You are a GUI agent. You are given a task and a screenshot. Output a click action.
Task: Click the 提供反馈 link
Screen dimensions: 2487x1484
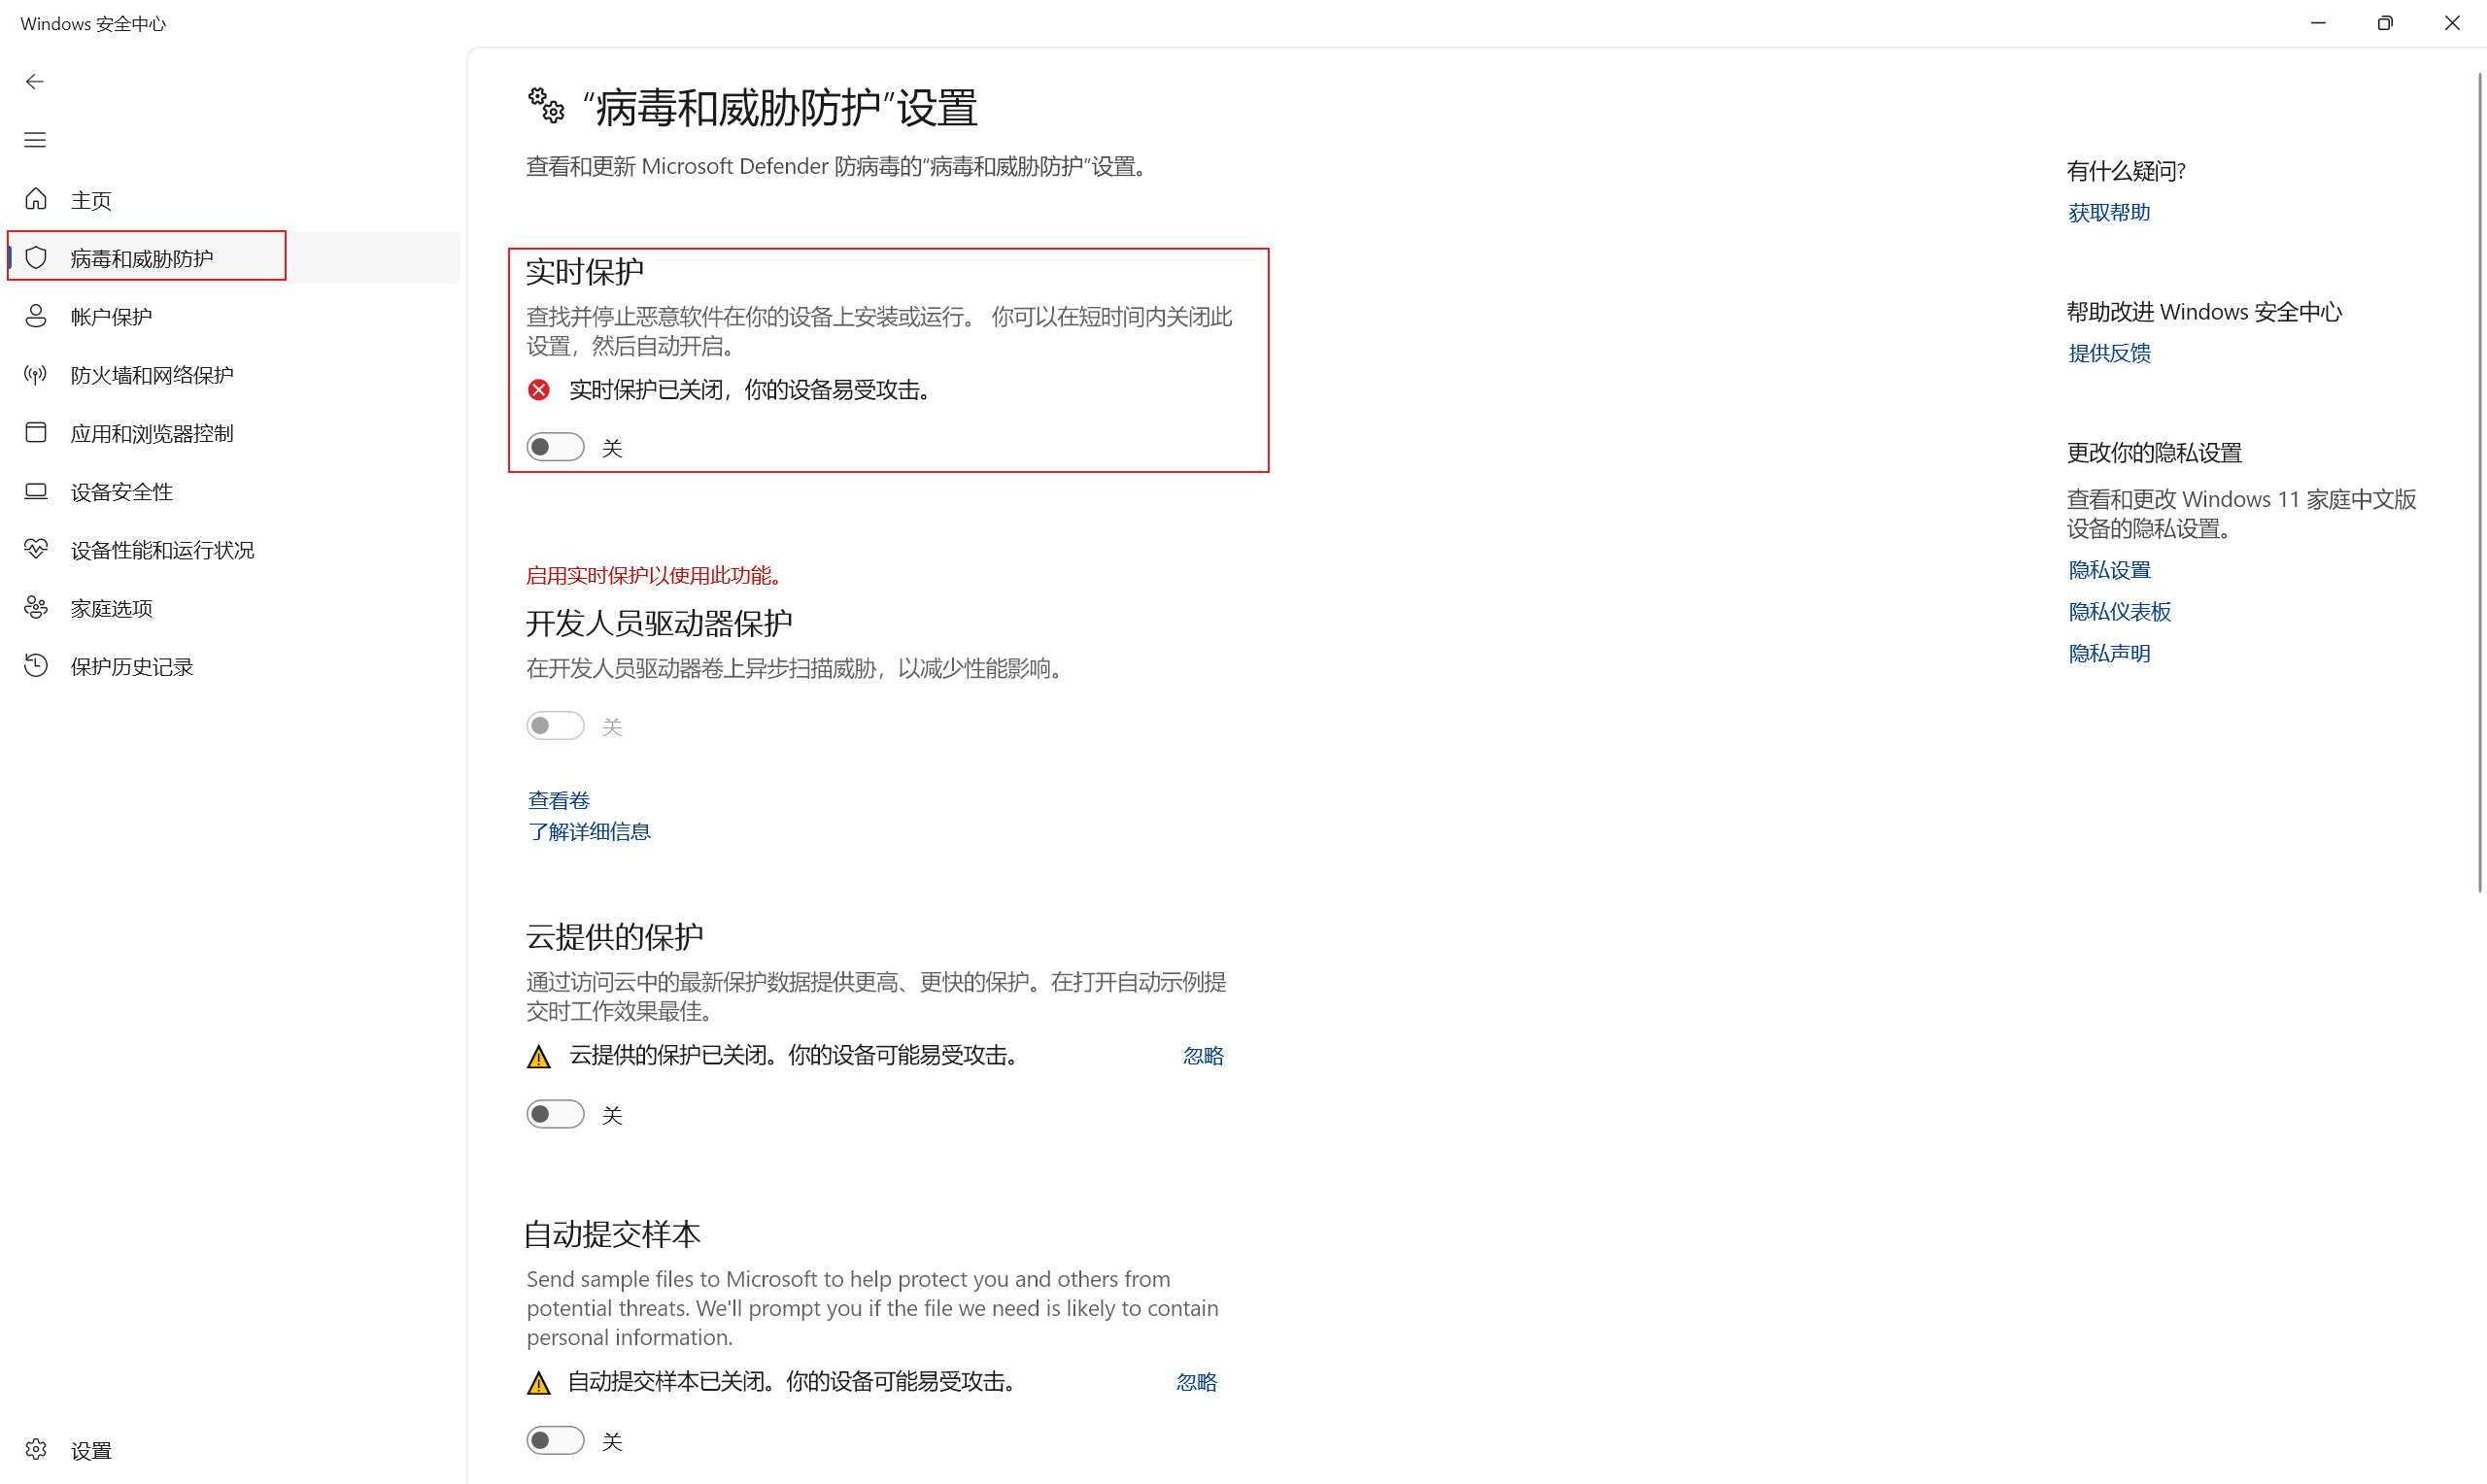[2109, 353]
